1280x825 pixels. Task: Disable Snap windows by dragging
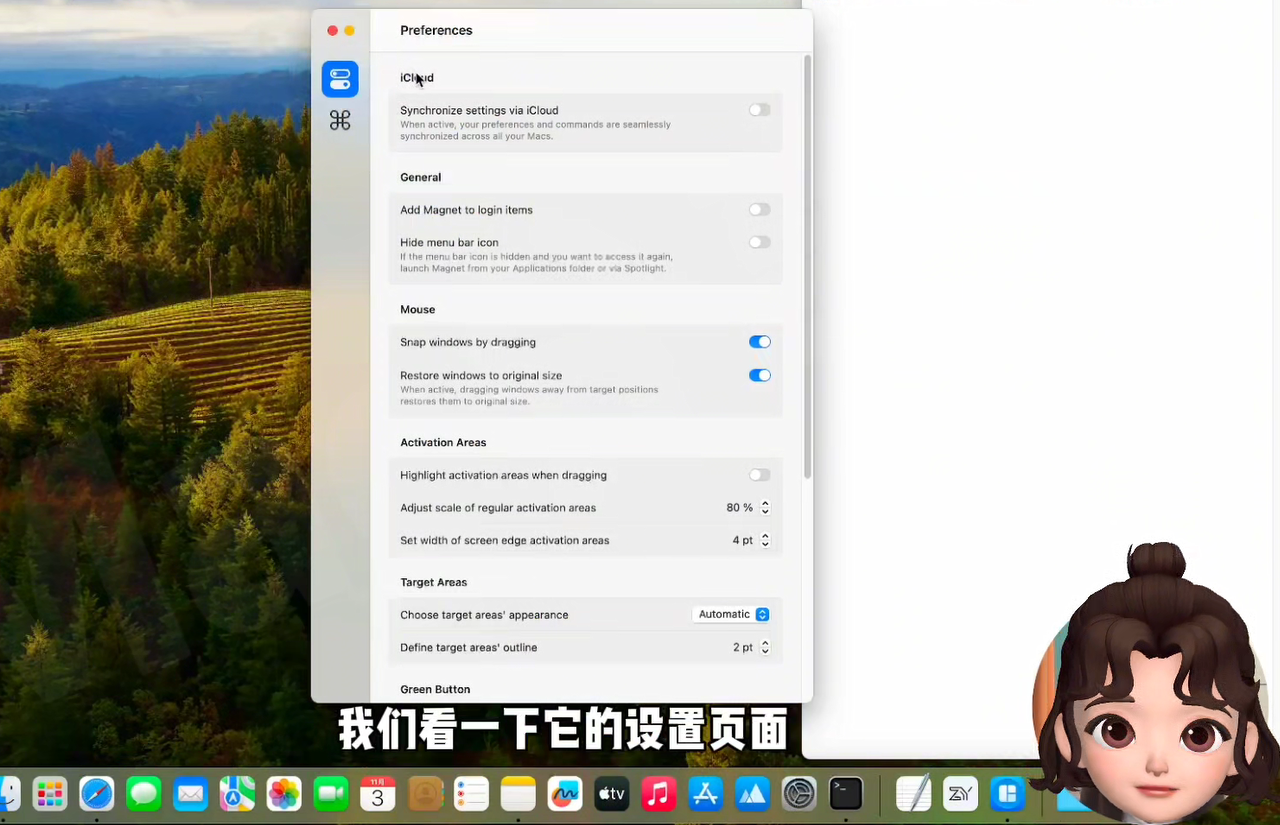760,342
